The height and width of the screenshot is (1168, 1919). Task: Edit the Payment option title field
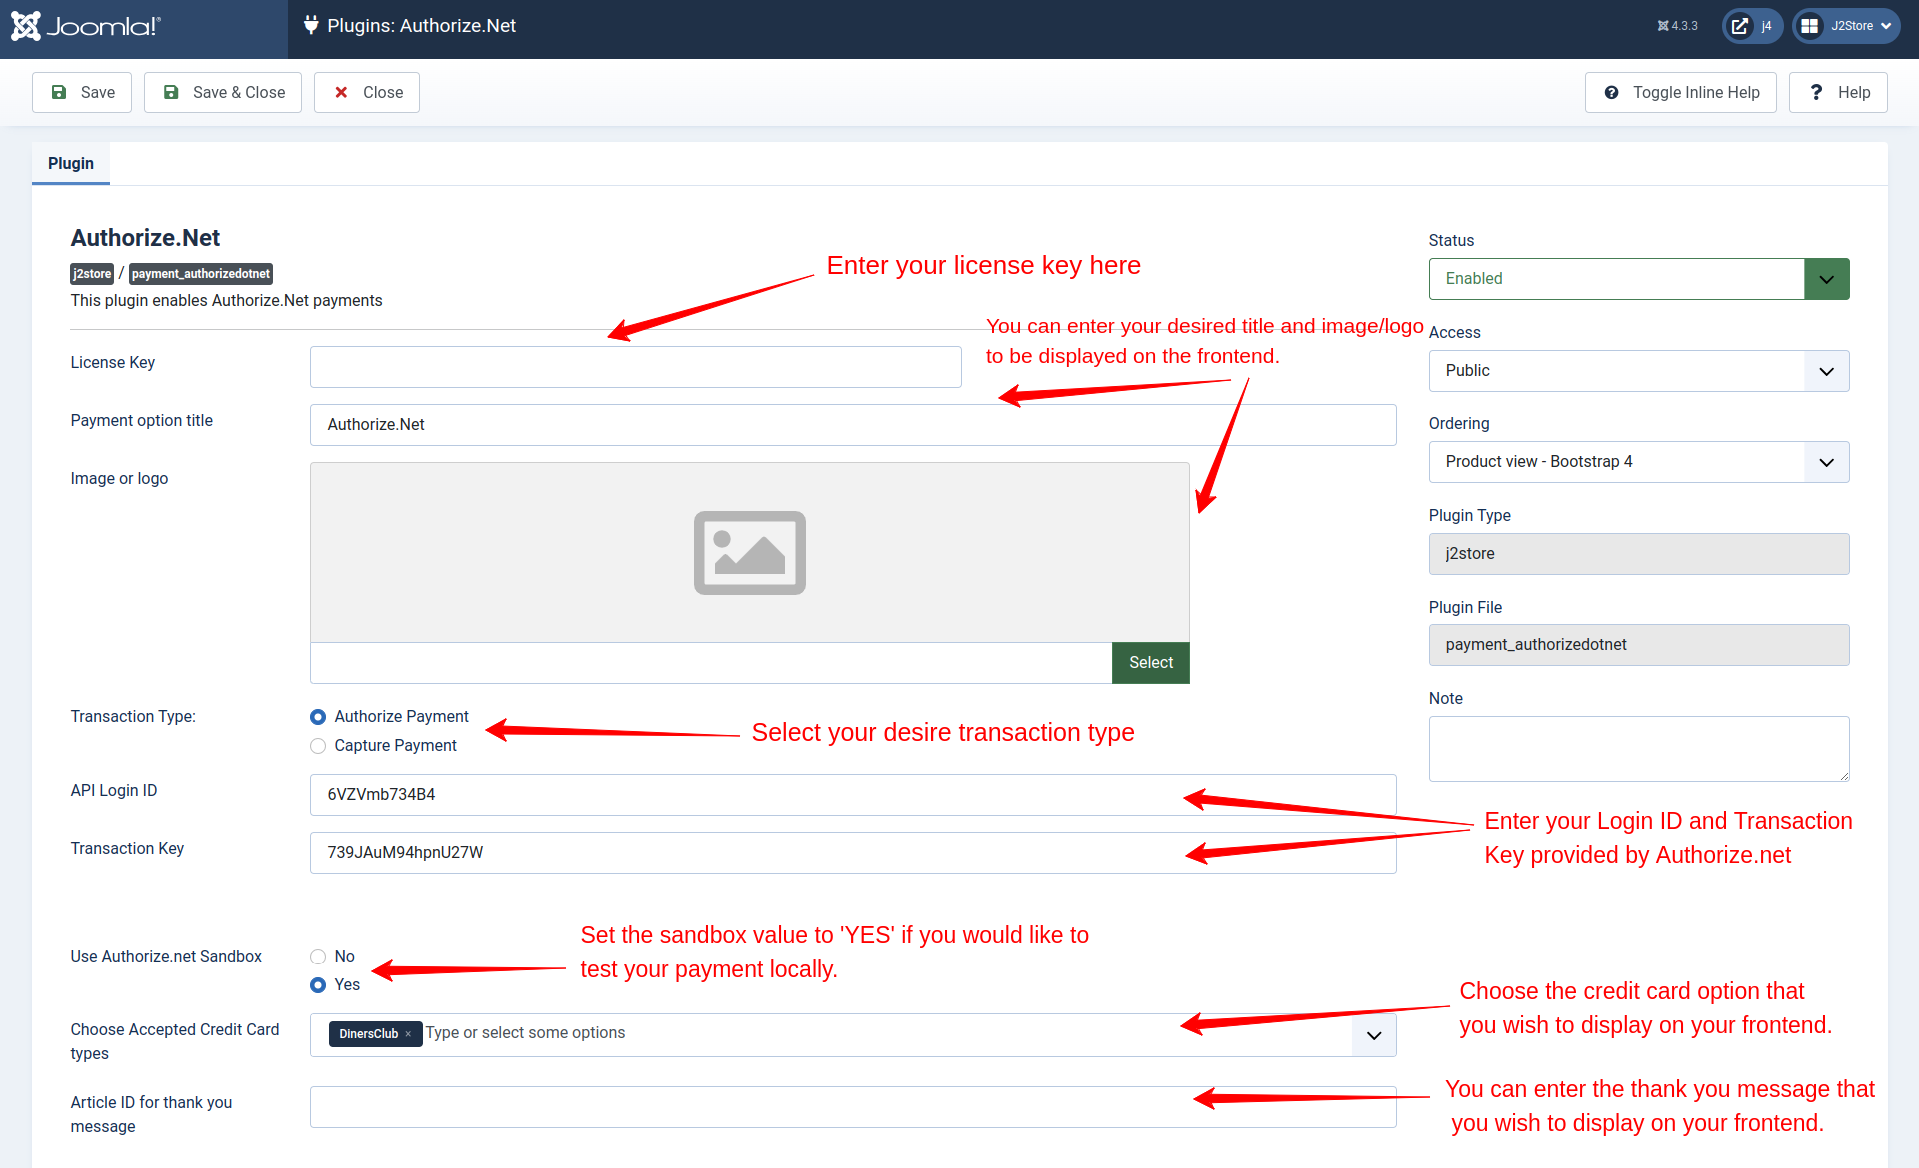coord(853,425)
